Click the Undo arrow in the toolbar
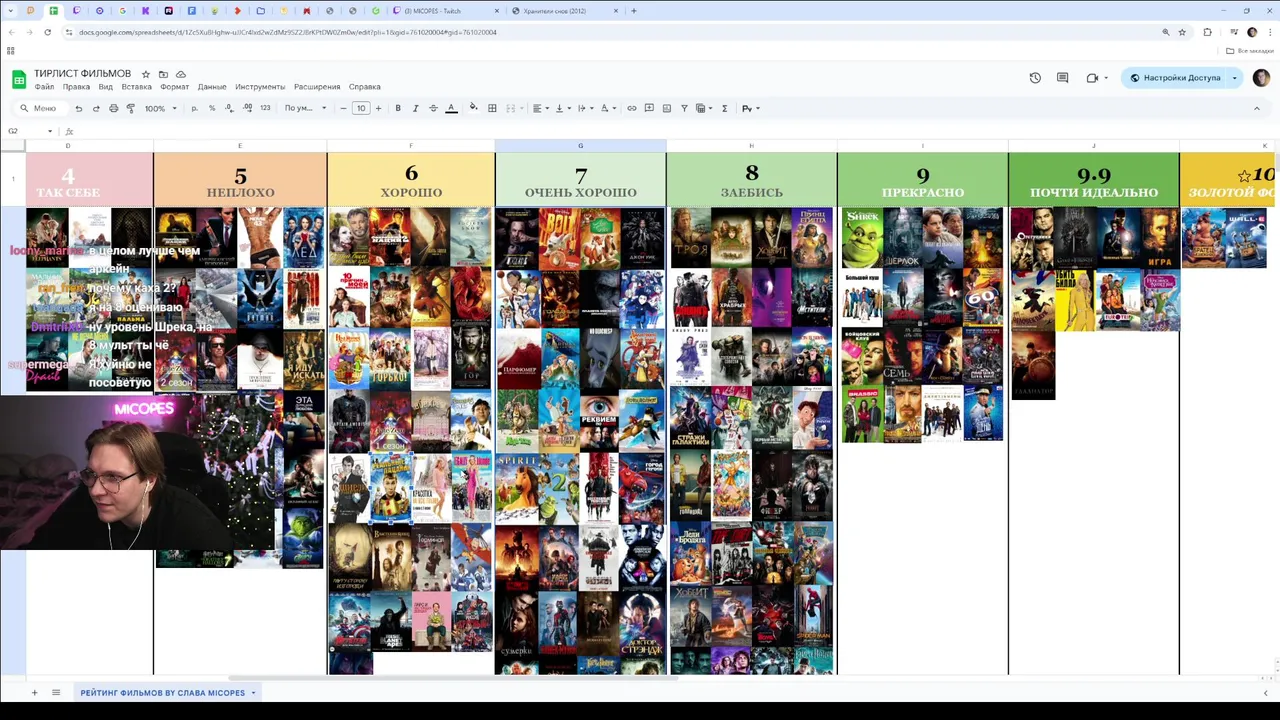 [78, 108]
